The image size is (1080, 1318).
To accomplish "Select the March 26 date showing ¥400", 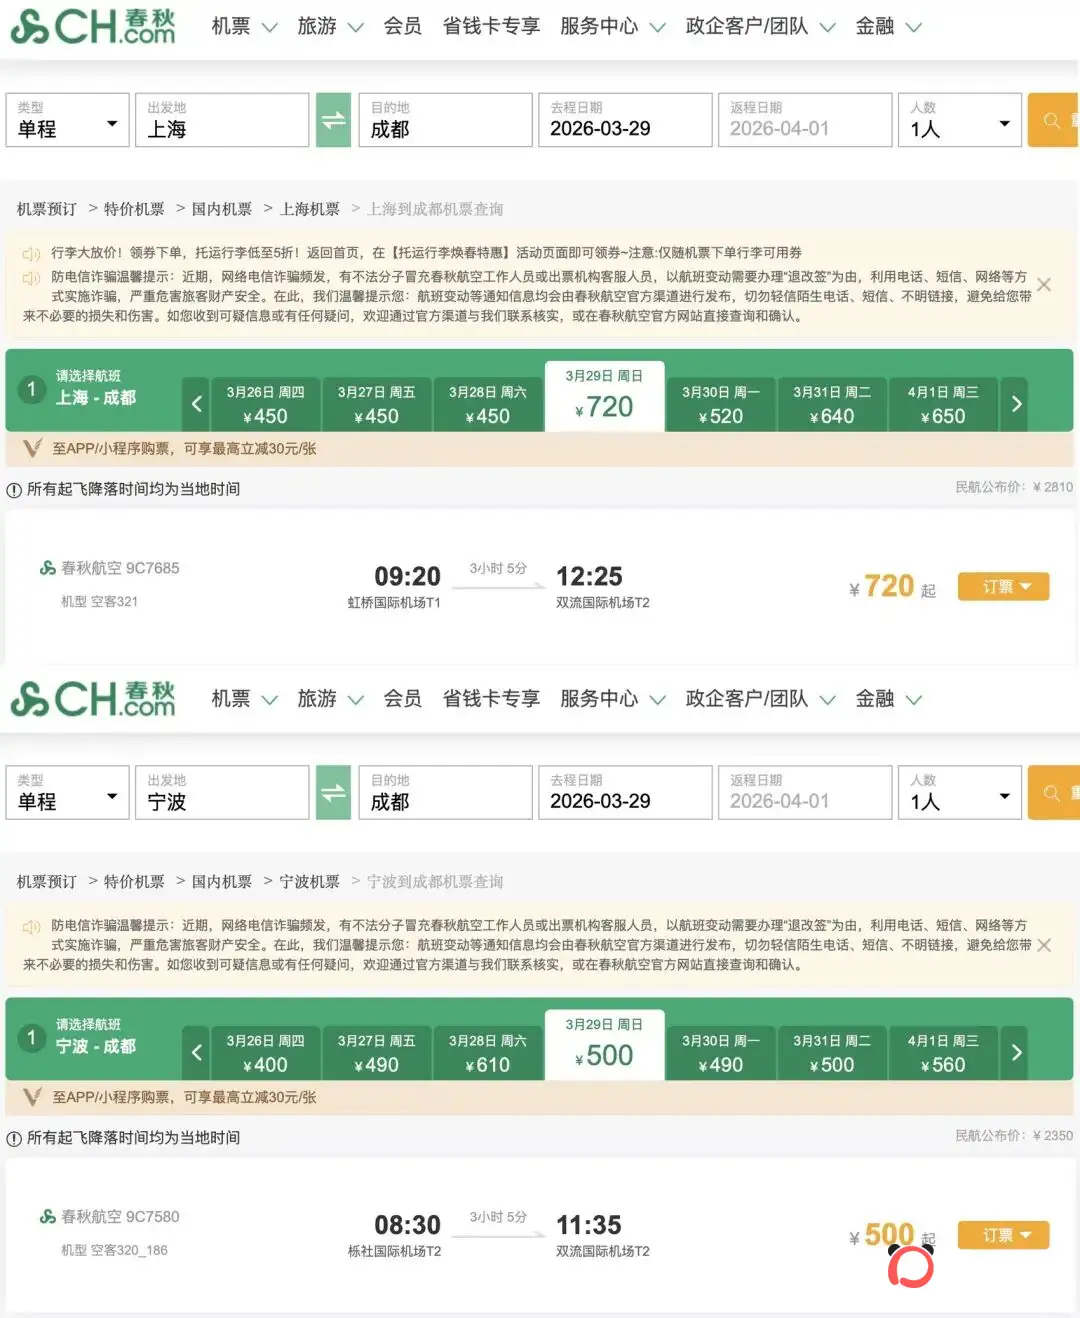I will (265, 1052).
